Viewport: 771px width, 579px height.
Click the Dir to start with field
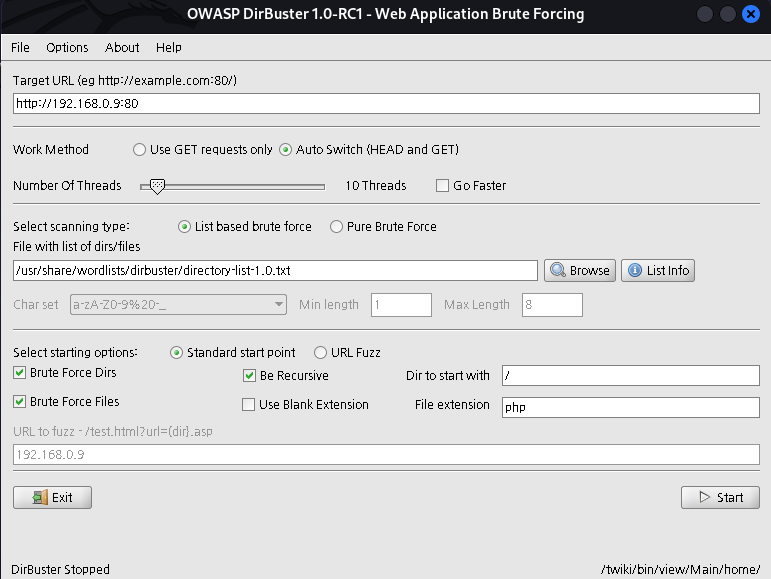(x=631, y=376)
